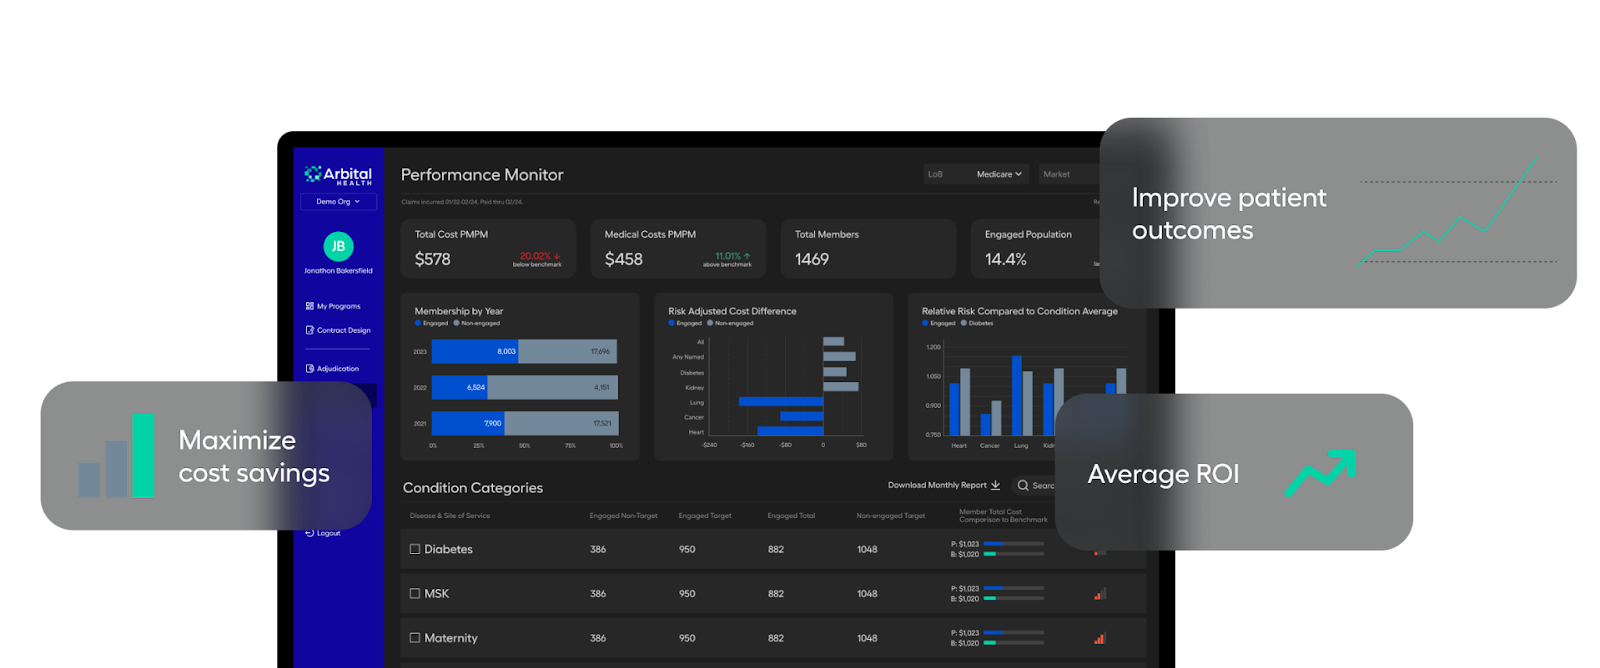The height and width of the screenshot is (668, 1600).
Task: Click the Engaged legend in Membership by Year
Action: (x=432, y=323)
